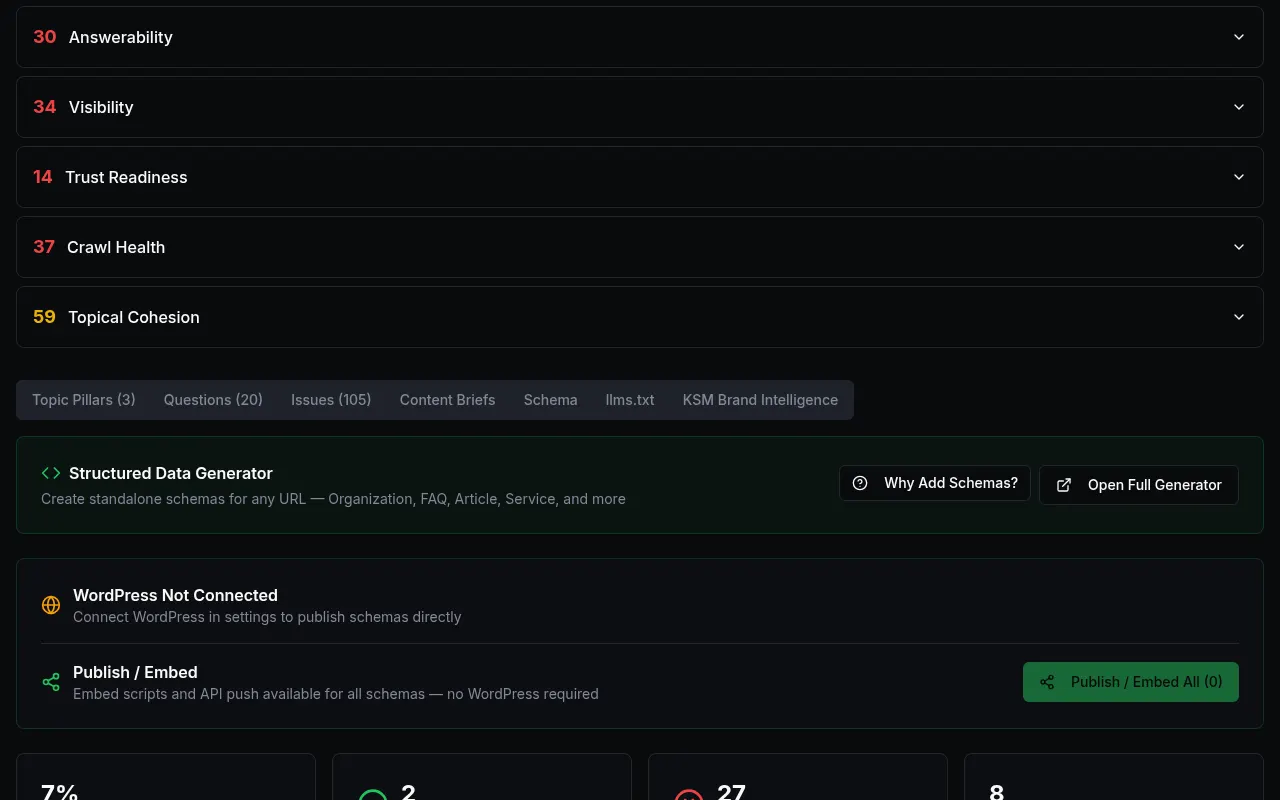Open the Questions (20) tab
Screen dimensions: 1280x800
[213, 400]
